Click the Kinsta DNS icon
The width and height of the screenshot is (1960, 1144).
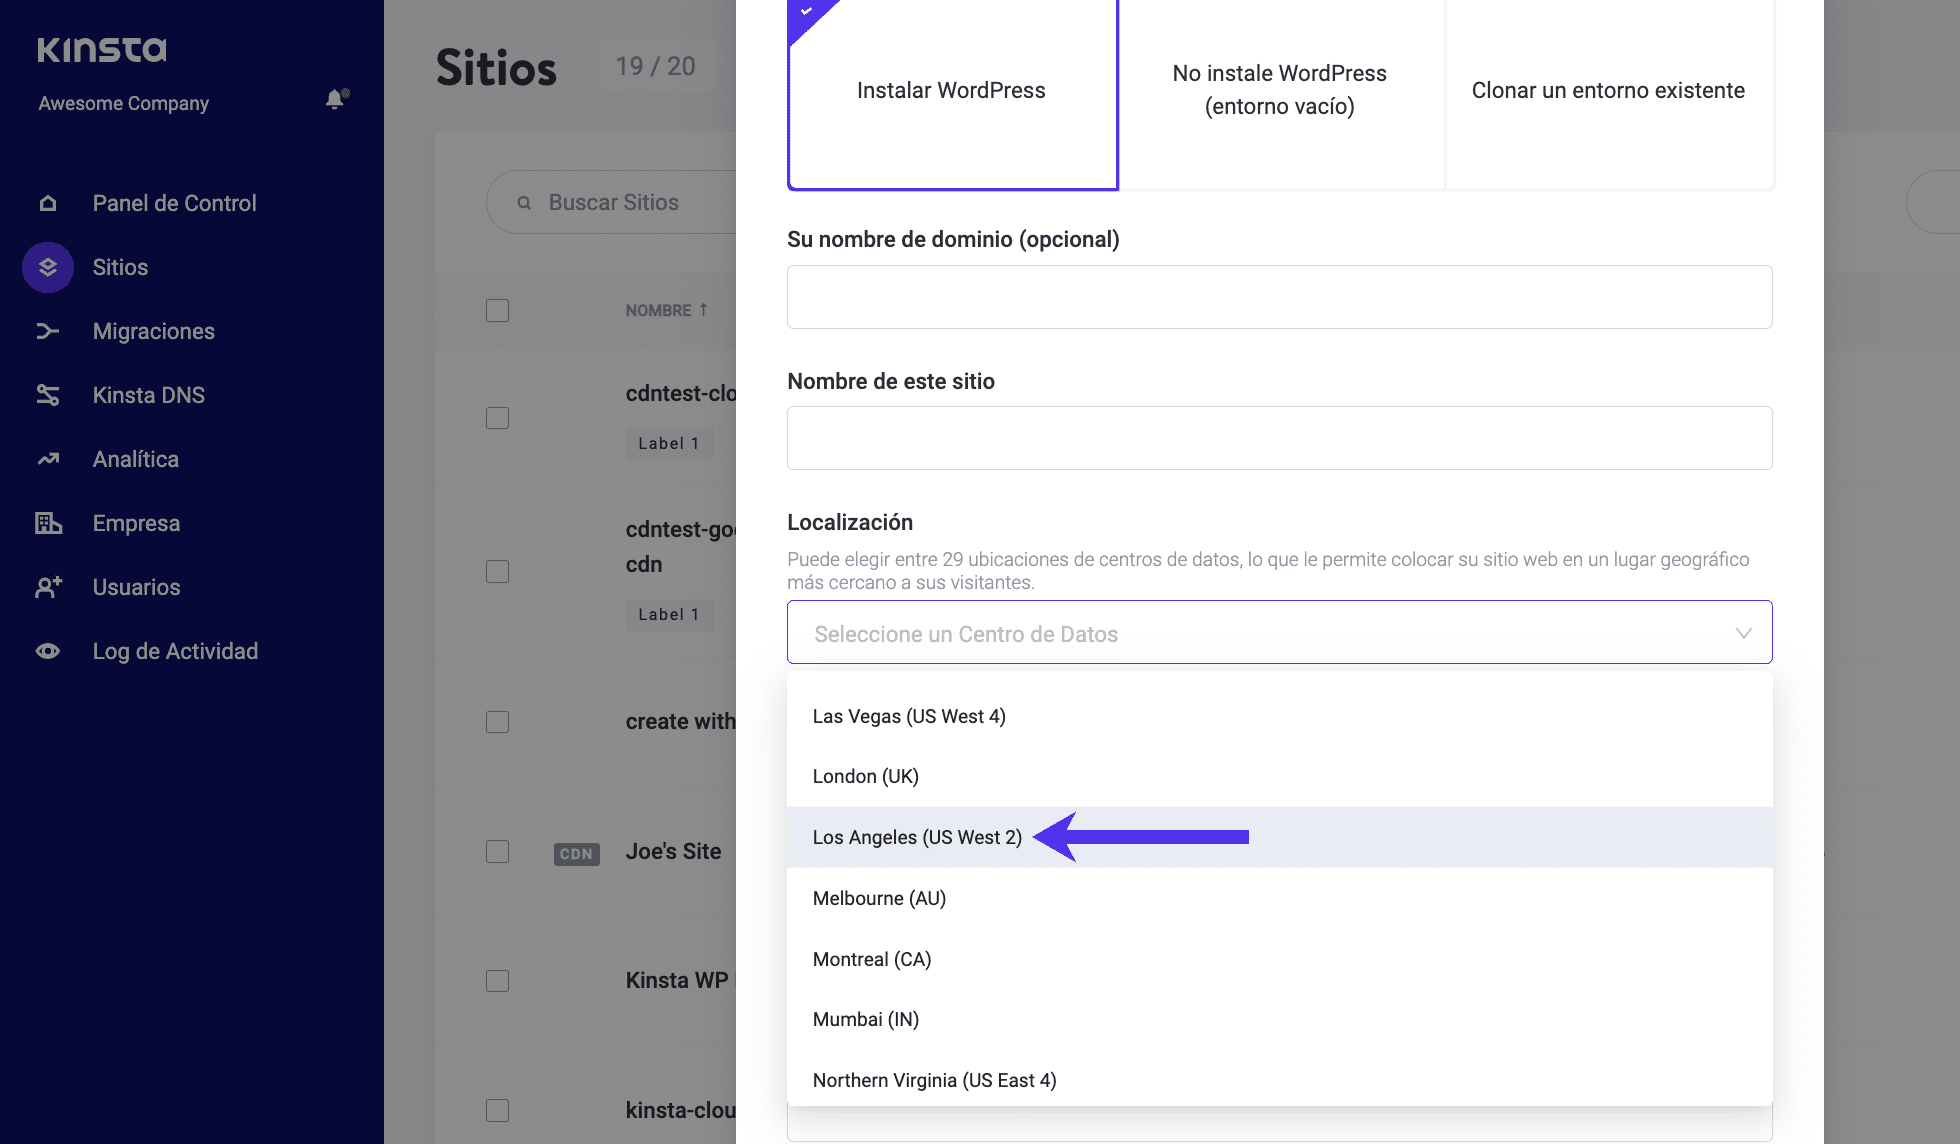tap(48, 396)
